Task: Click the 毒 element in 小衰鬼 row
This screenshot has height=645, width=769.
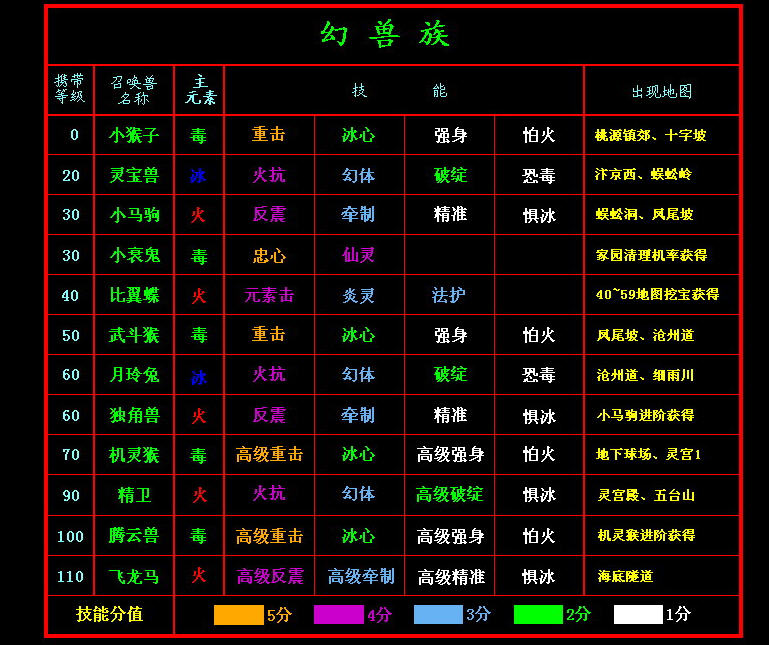Action: 199,256
